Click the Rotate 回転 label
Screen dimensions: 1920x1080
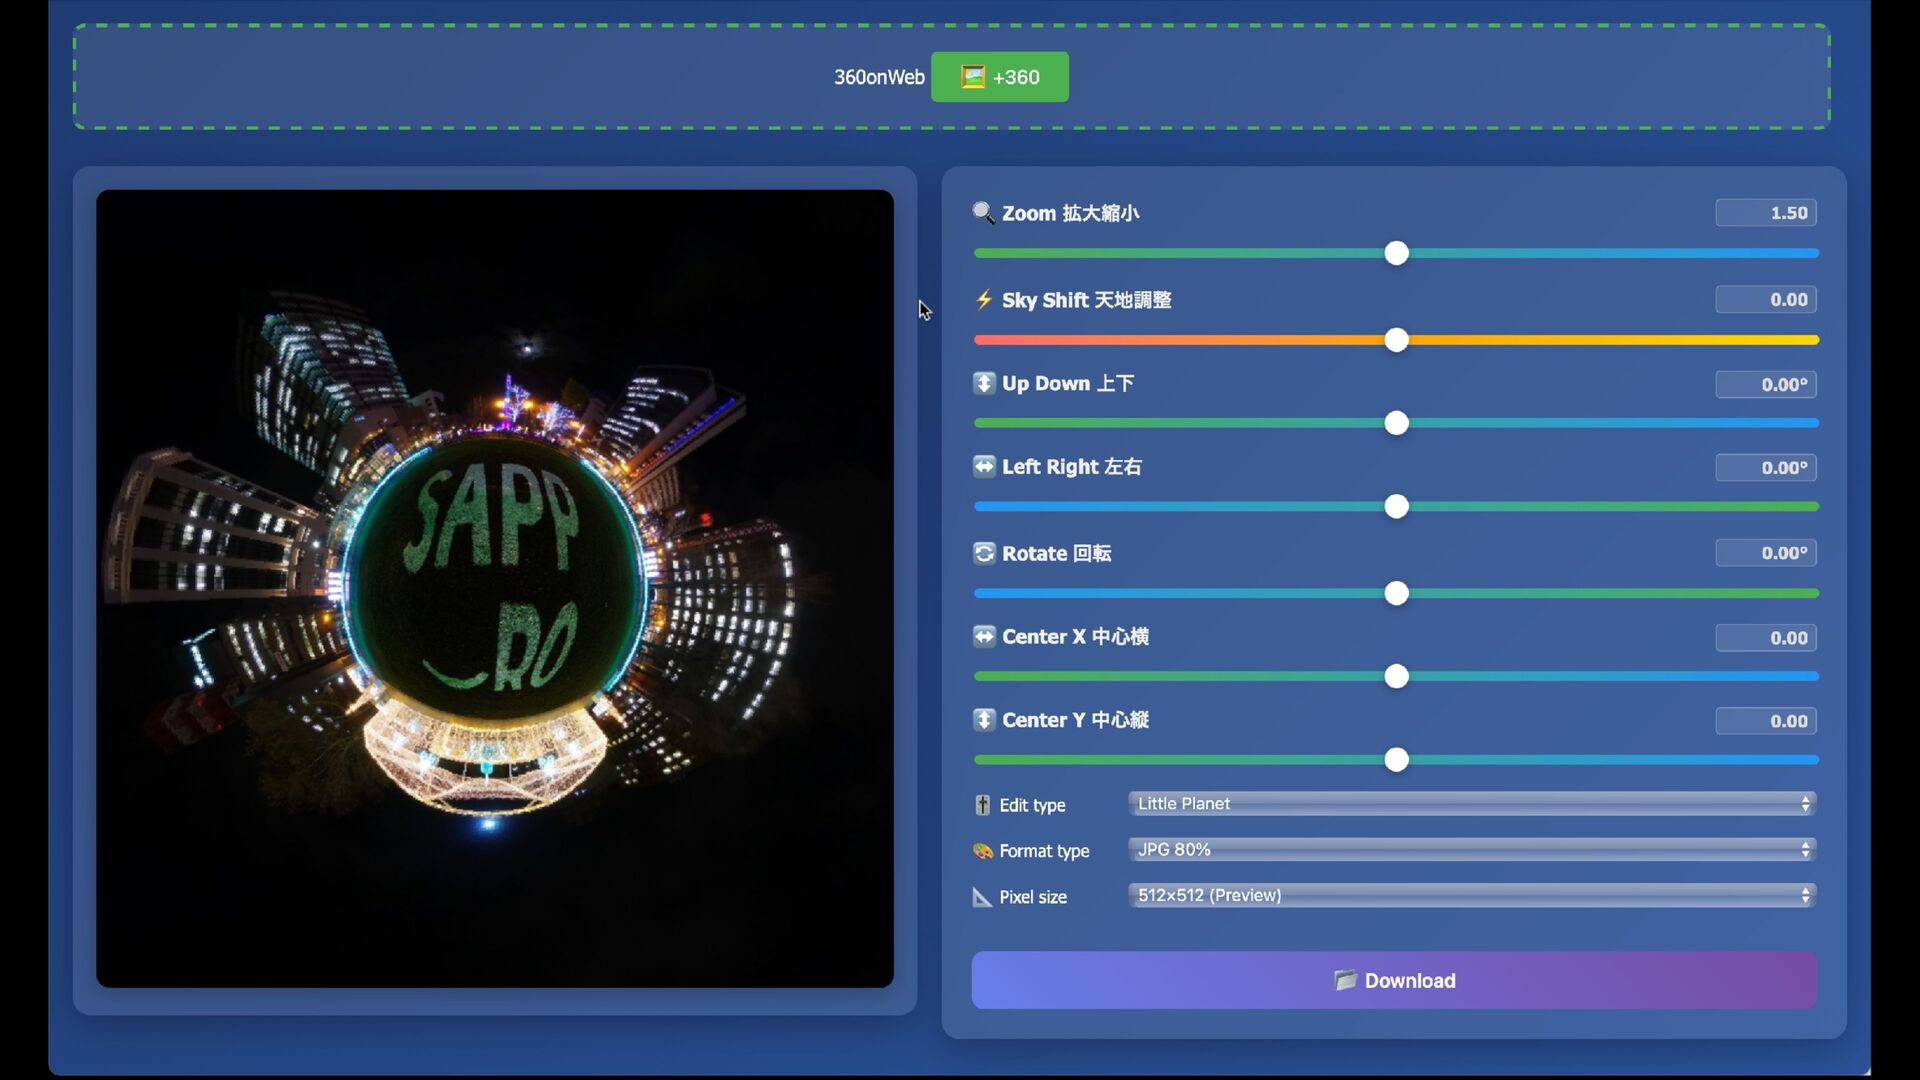1057,553
